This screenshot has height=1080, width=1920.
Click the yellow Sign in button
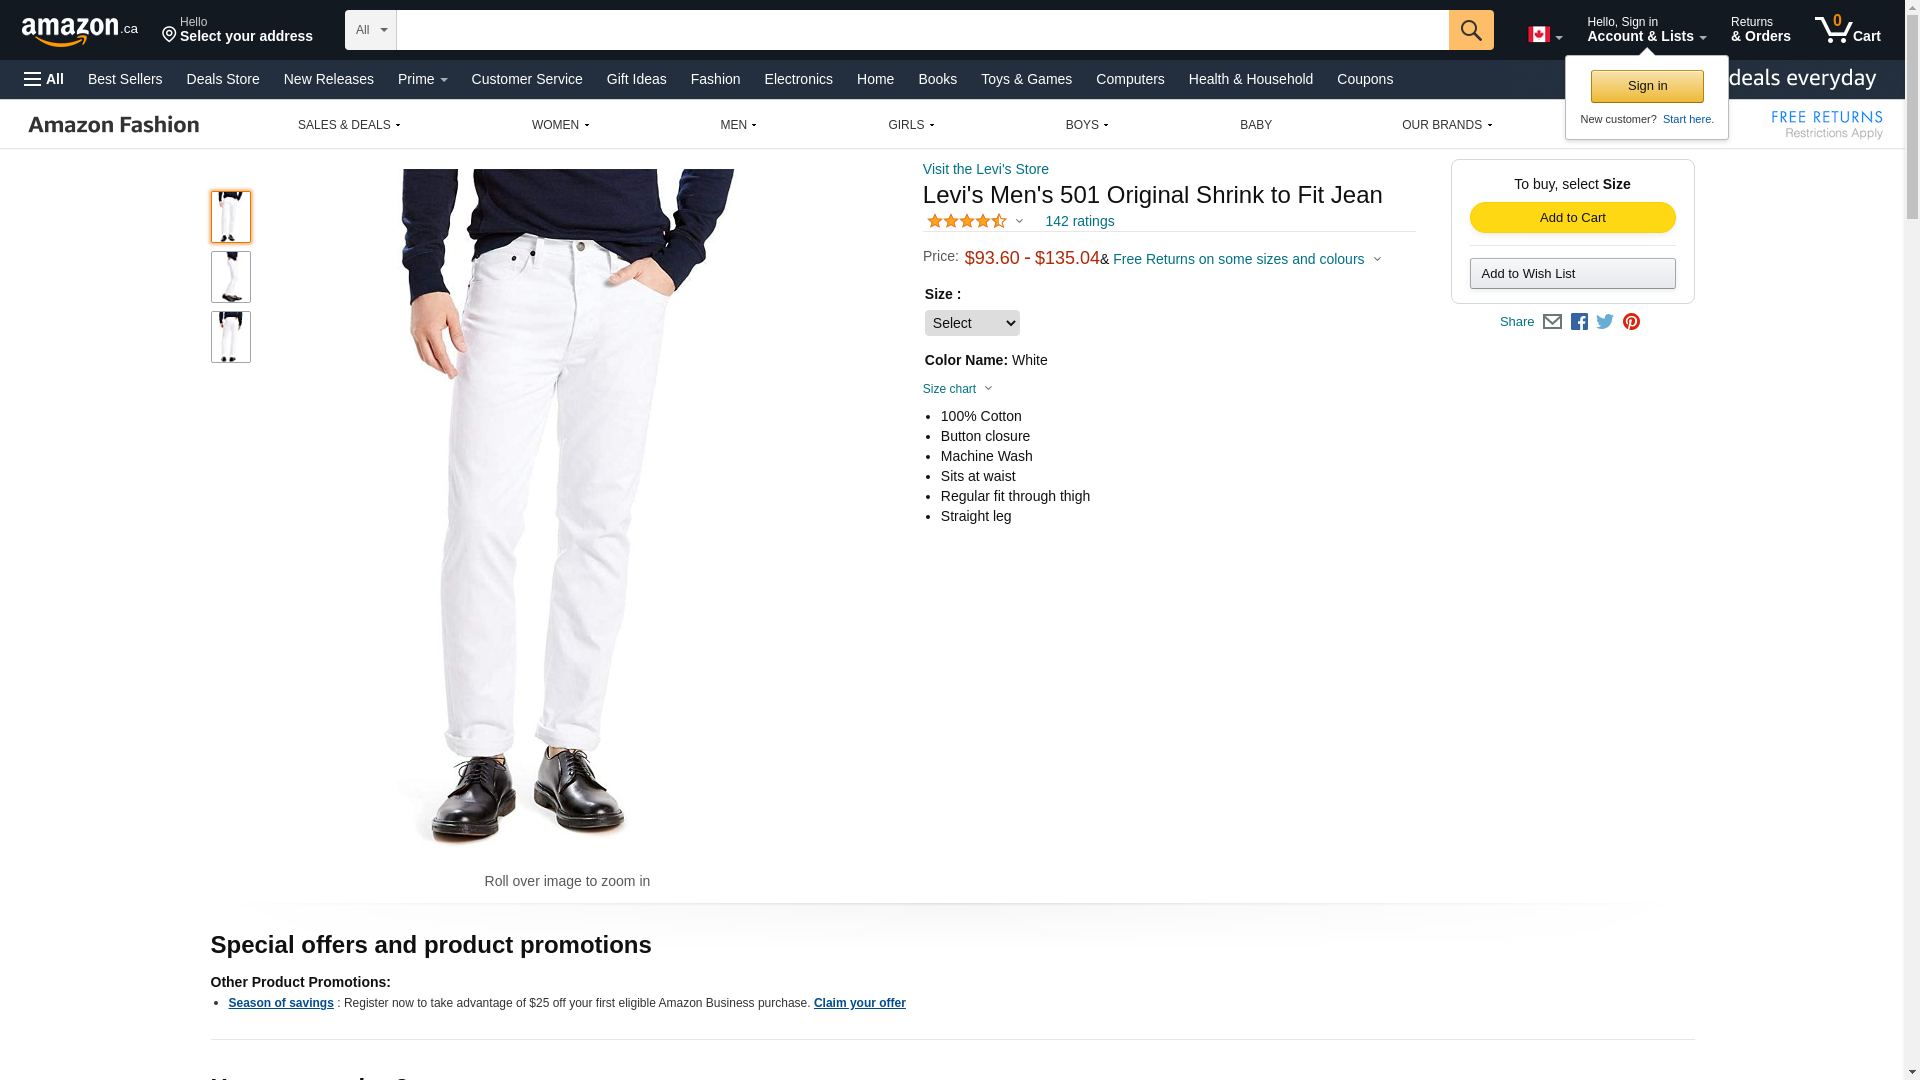[x=1647, y=86]
